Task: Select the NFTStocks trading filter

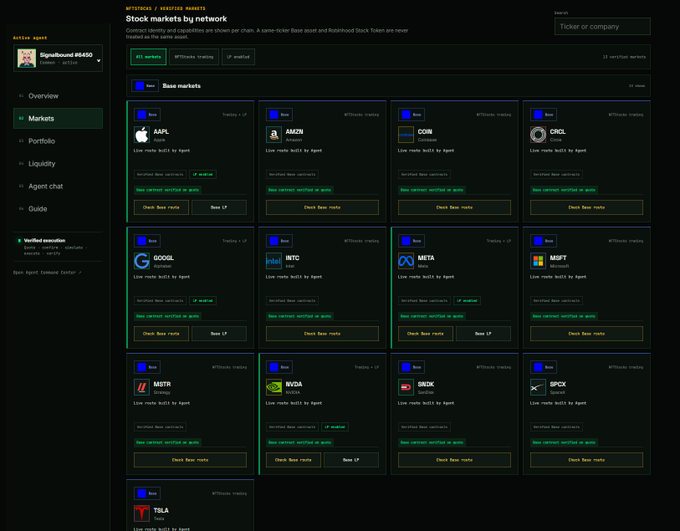Action: click(194, 57)
